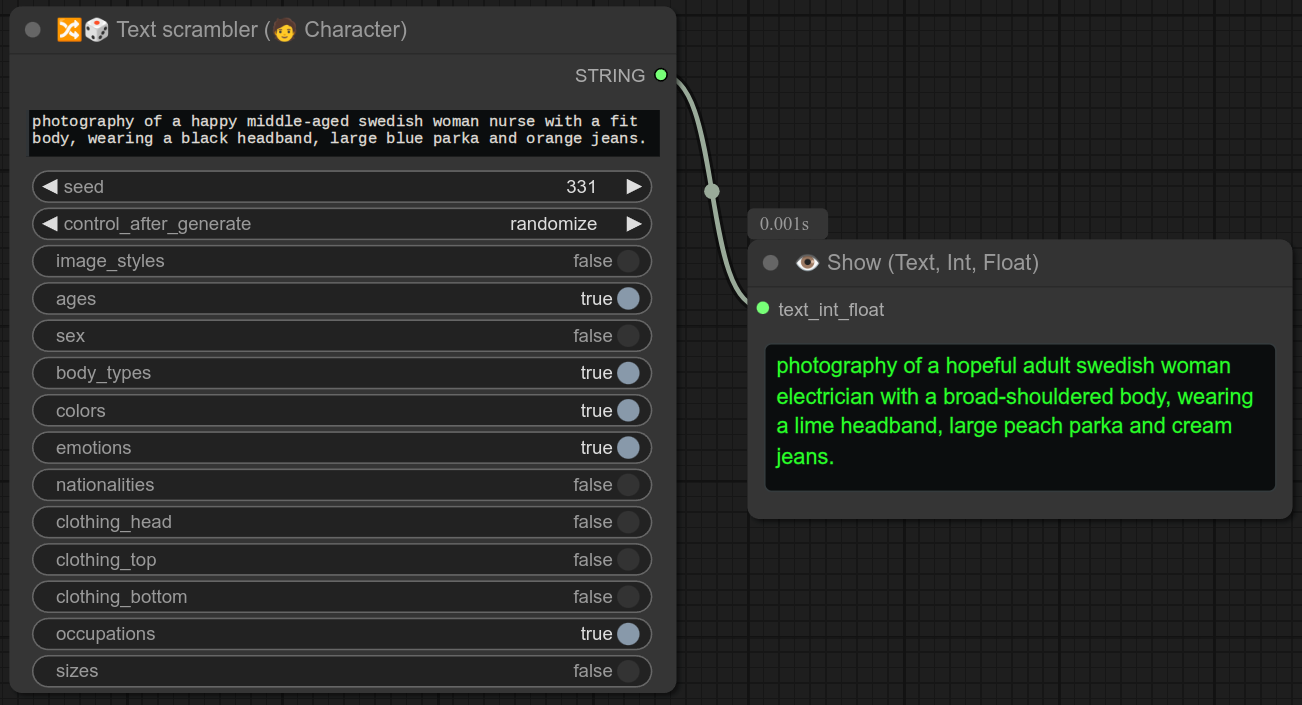
Task: Switch control_after_generate to the previous option
Action: 49,224
